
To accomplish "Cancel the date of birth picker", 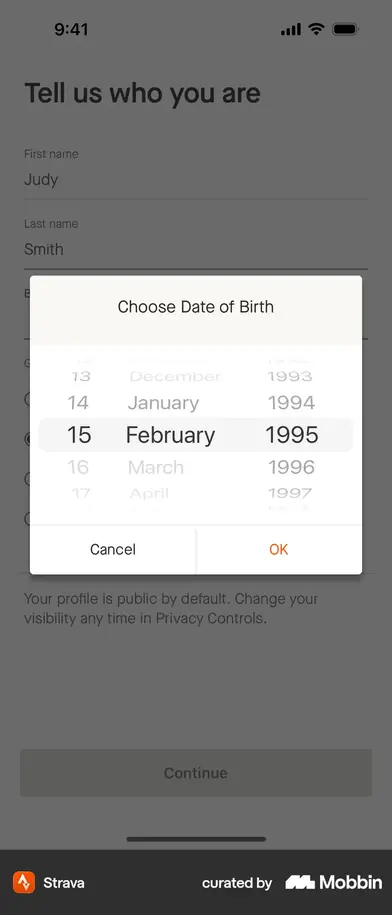I will point(113,549).
